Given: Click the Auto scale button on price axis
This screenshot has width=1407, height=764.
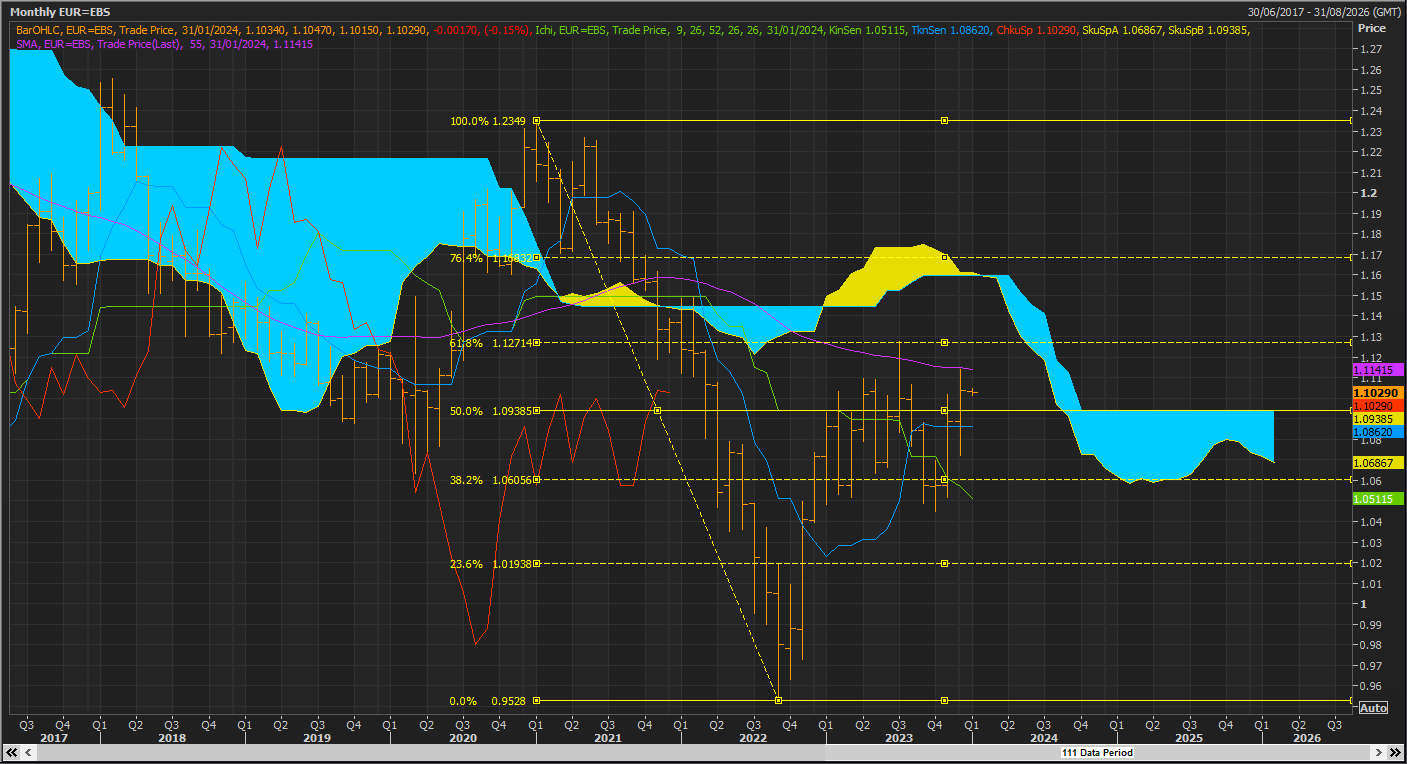Looking at the screenshot, I should click(x=1373, y=708).
